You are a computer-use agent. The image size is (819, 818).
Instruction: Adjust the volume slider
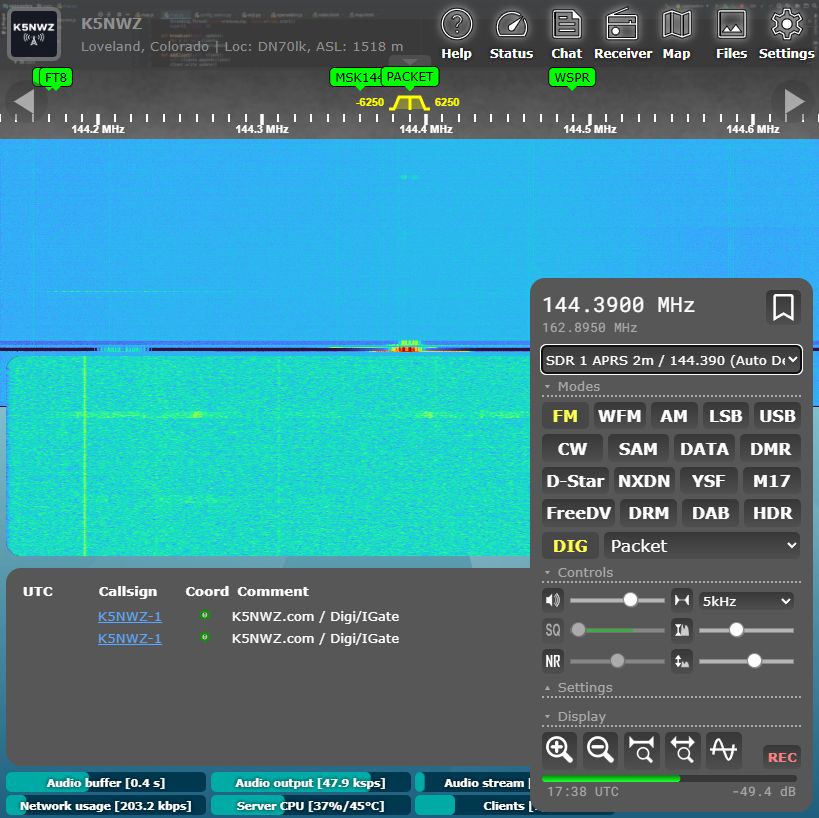pyautogui.click(x=617, y=600)
